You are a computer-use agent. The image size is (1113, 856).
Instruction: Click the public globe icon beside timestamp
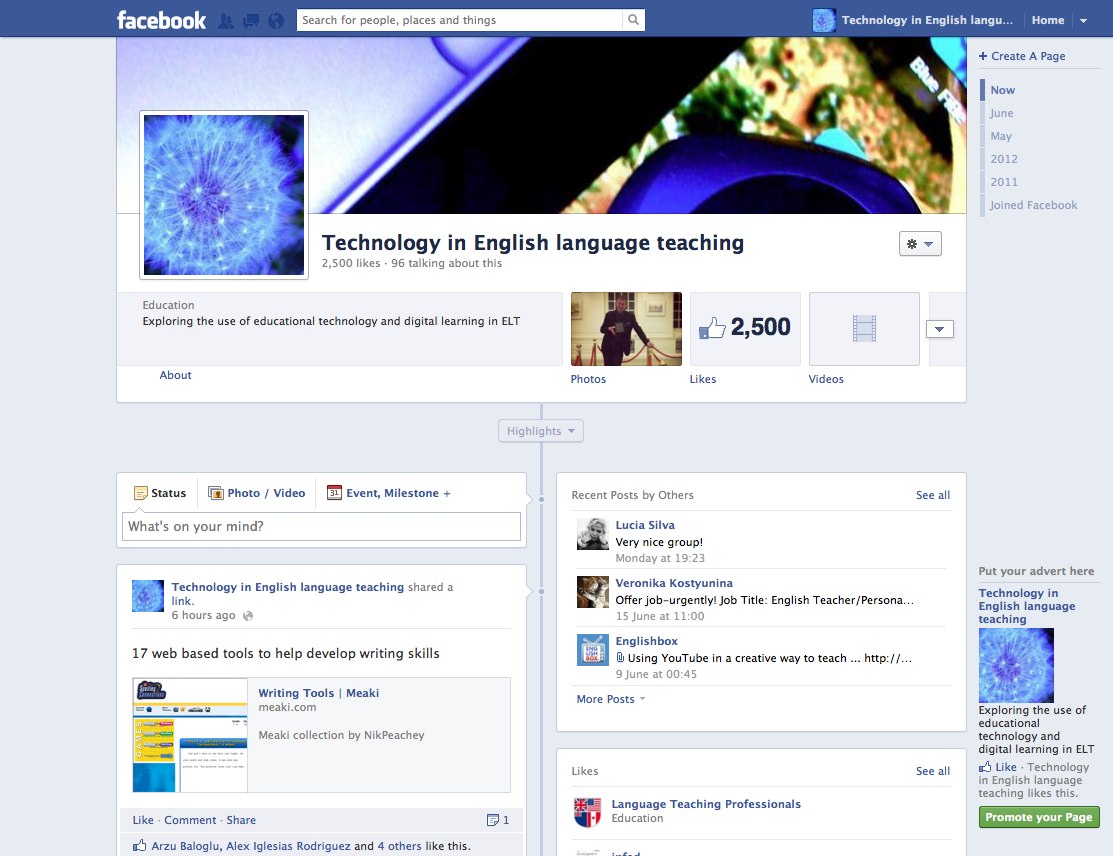click(248, 616)
